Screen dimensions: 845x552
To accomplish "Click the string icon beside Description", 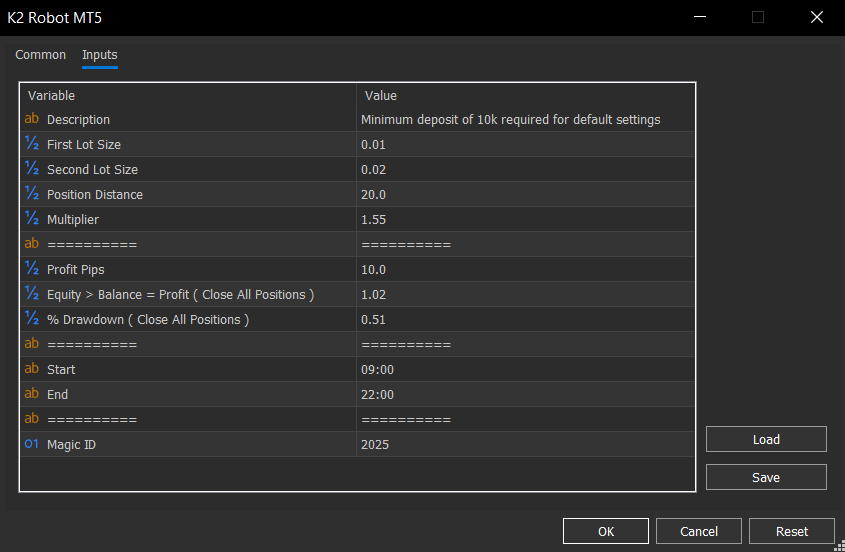I will (x=32, y=119).
